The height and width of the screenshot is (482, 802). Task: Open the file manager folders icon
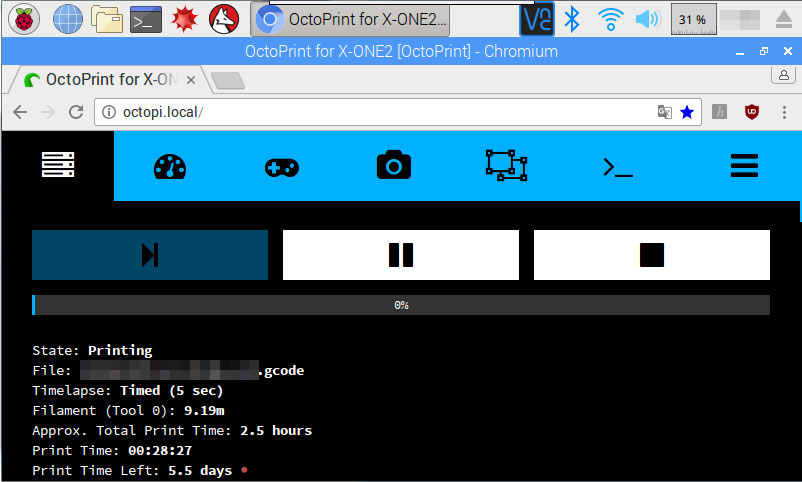point(107,19)
